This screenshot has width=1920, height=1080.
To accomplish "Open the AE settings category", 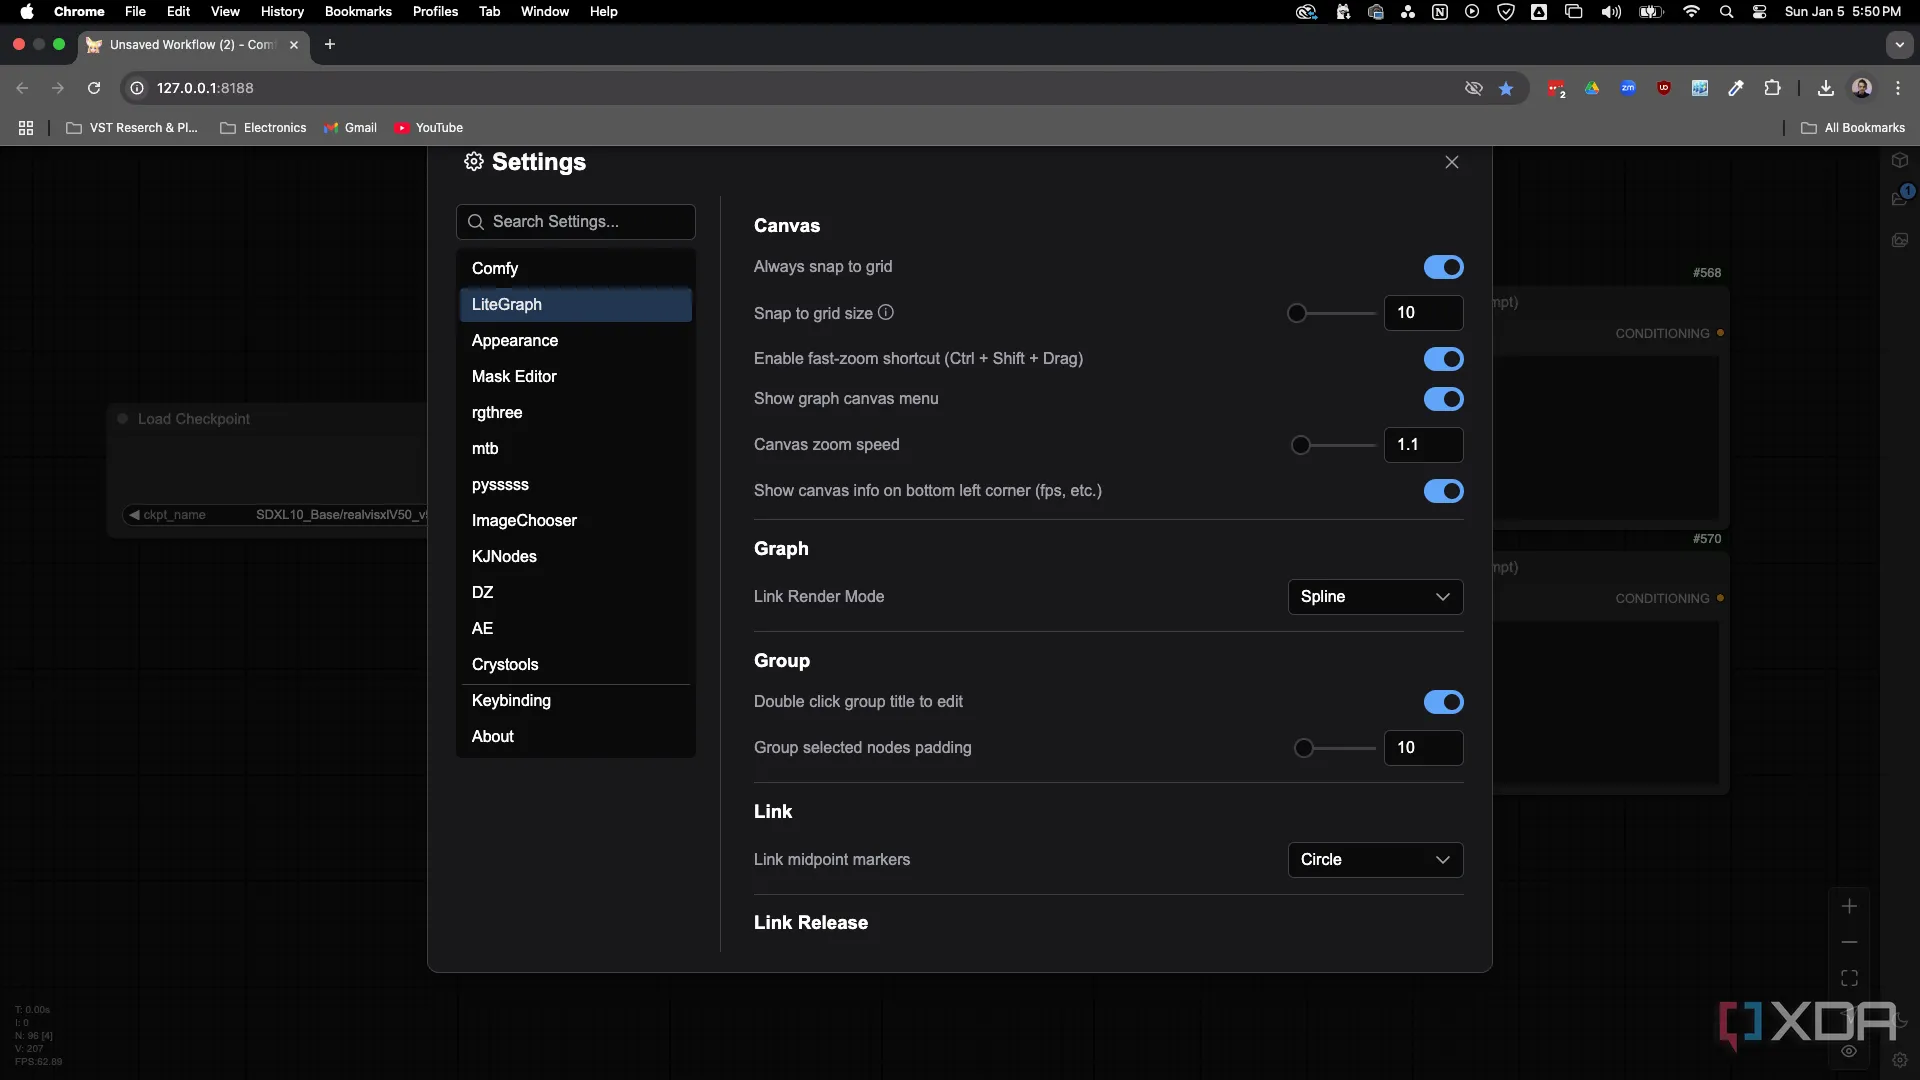I will click(x=576, y=628).
